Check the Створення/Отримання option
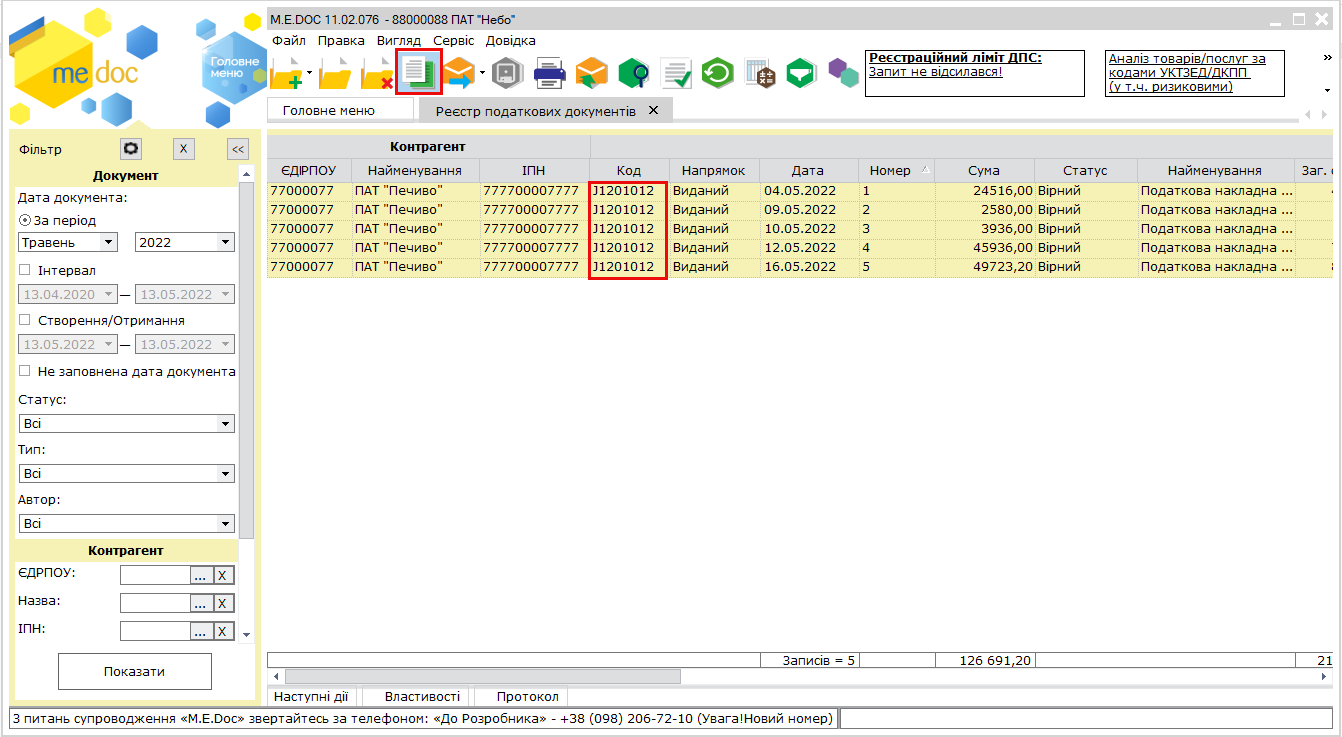The image size is (1342, 737). [25, 320]
